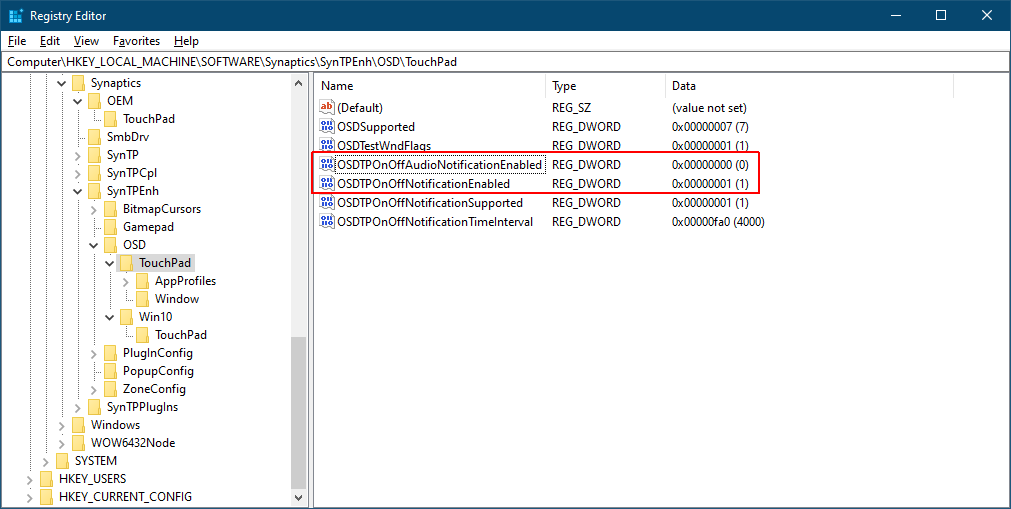Select the HKEY_USERS tree item
The image size is (1011, 509).
click(x=92, y=479)
